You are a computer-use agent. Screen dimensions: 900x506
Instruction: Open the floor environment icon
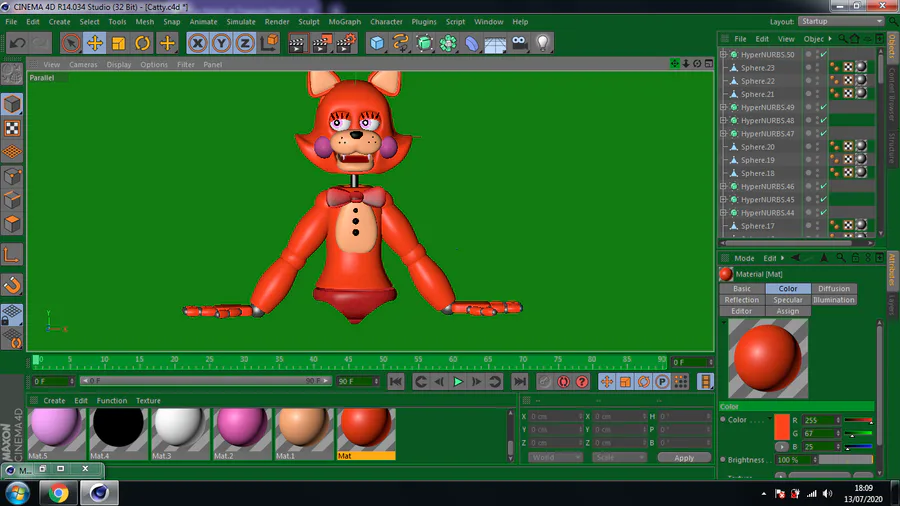pos(495,43)
